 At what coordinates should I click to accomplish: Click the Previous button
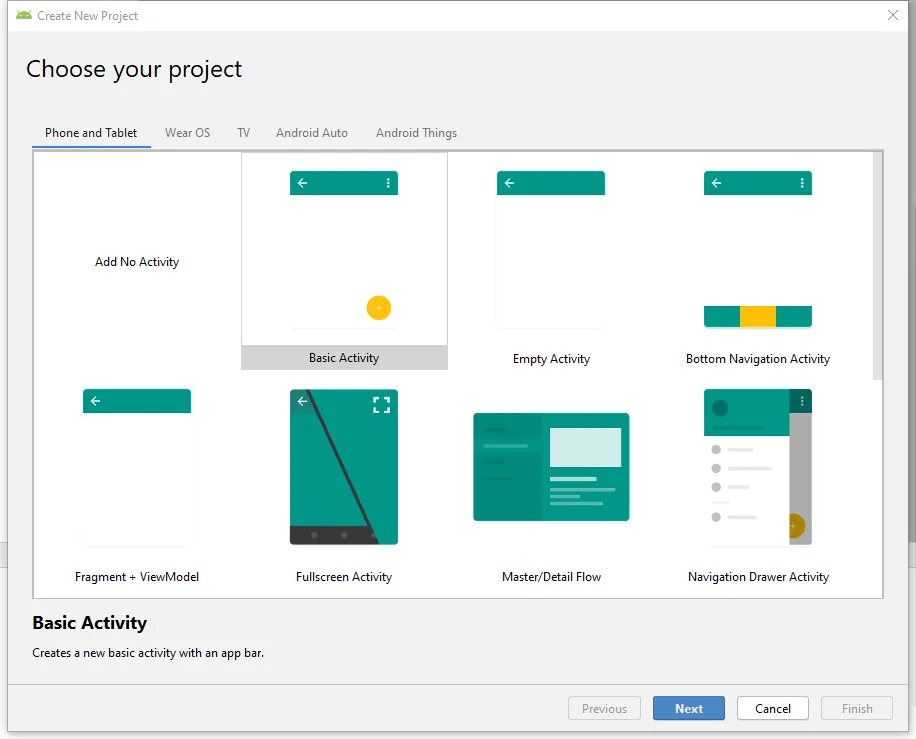tap(605, 708)
